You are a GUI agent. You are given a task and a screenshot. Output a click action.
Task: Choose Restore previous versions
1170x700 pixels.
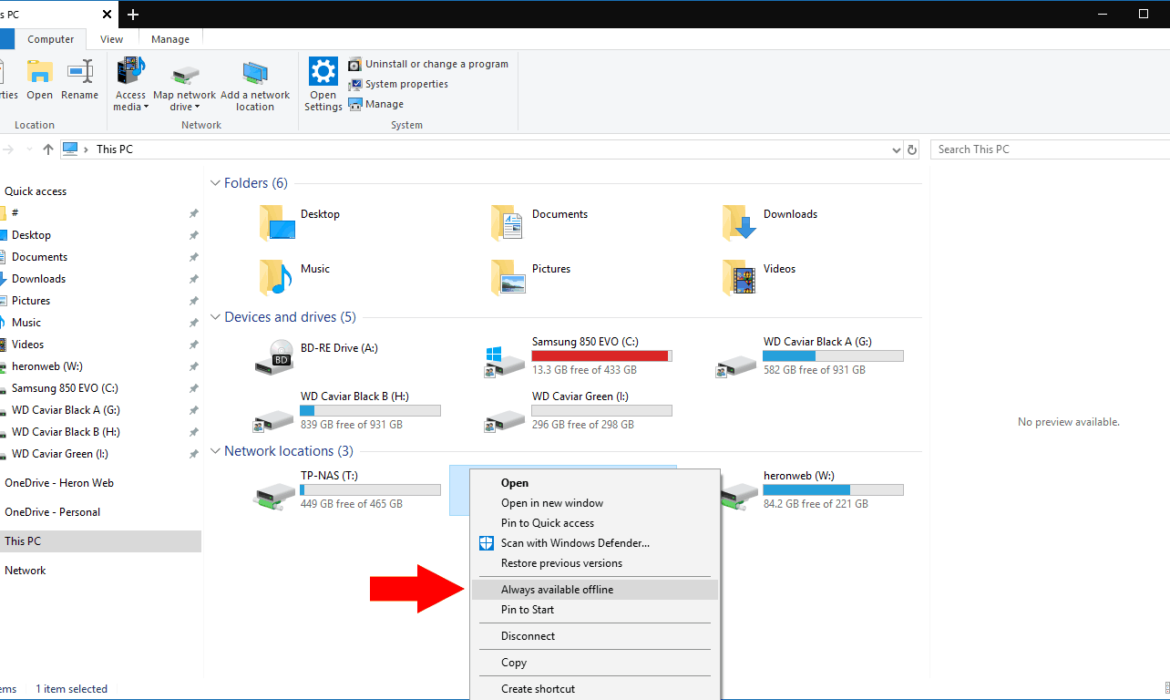click(x=595, y=563)
